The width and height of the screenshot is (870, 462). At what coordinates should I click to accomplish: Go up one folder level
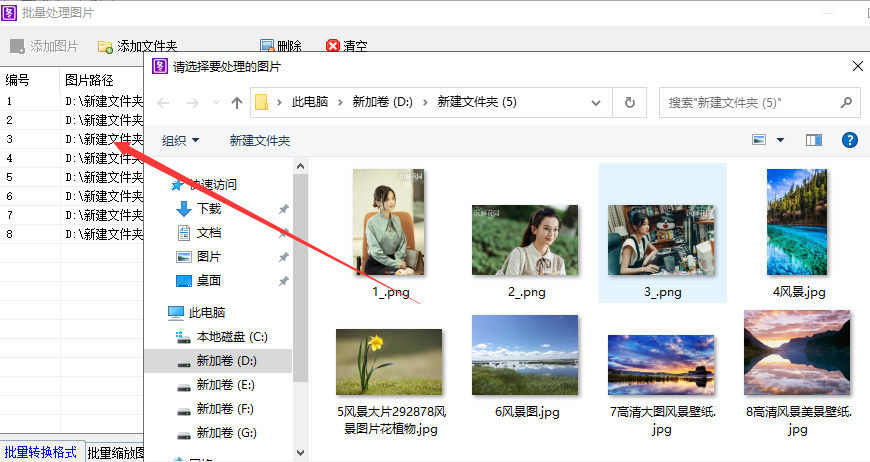[x=237, y=103]
